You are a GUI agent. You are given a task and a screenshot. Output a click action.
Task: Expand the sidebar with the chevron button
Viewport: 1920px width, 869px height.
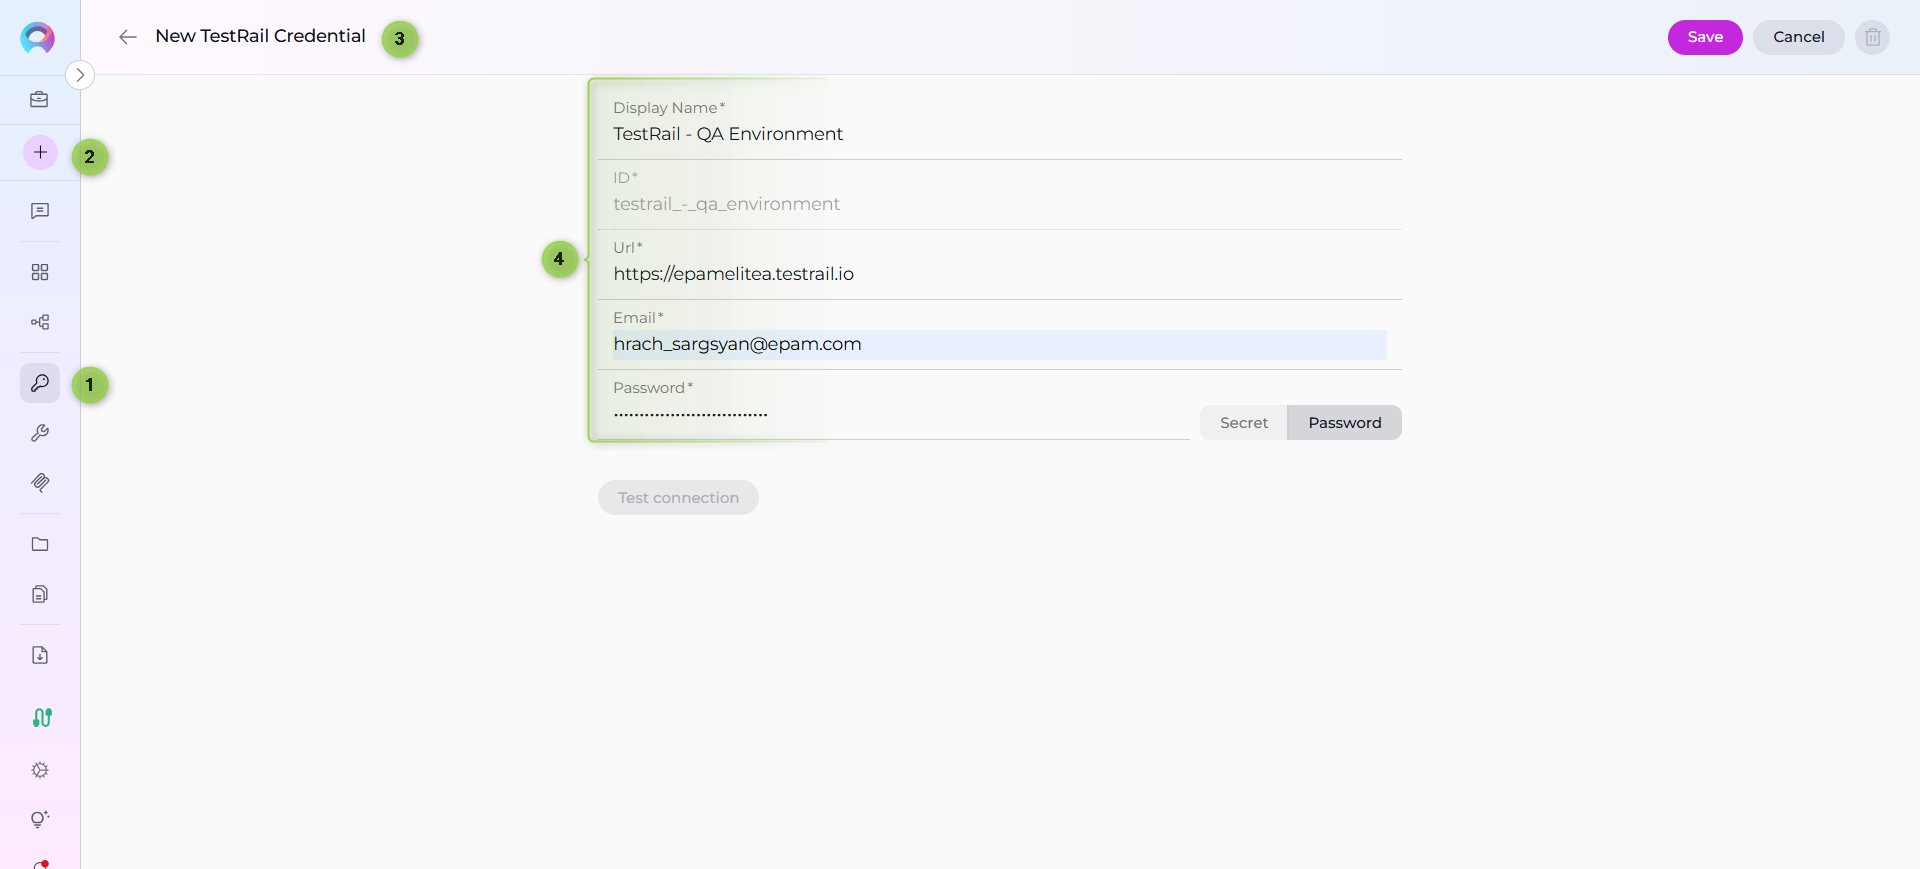80,75
